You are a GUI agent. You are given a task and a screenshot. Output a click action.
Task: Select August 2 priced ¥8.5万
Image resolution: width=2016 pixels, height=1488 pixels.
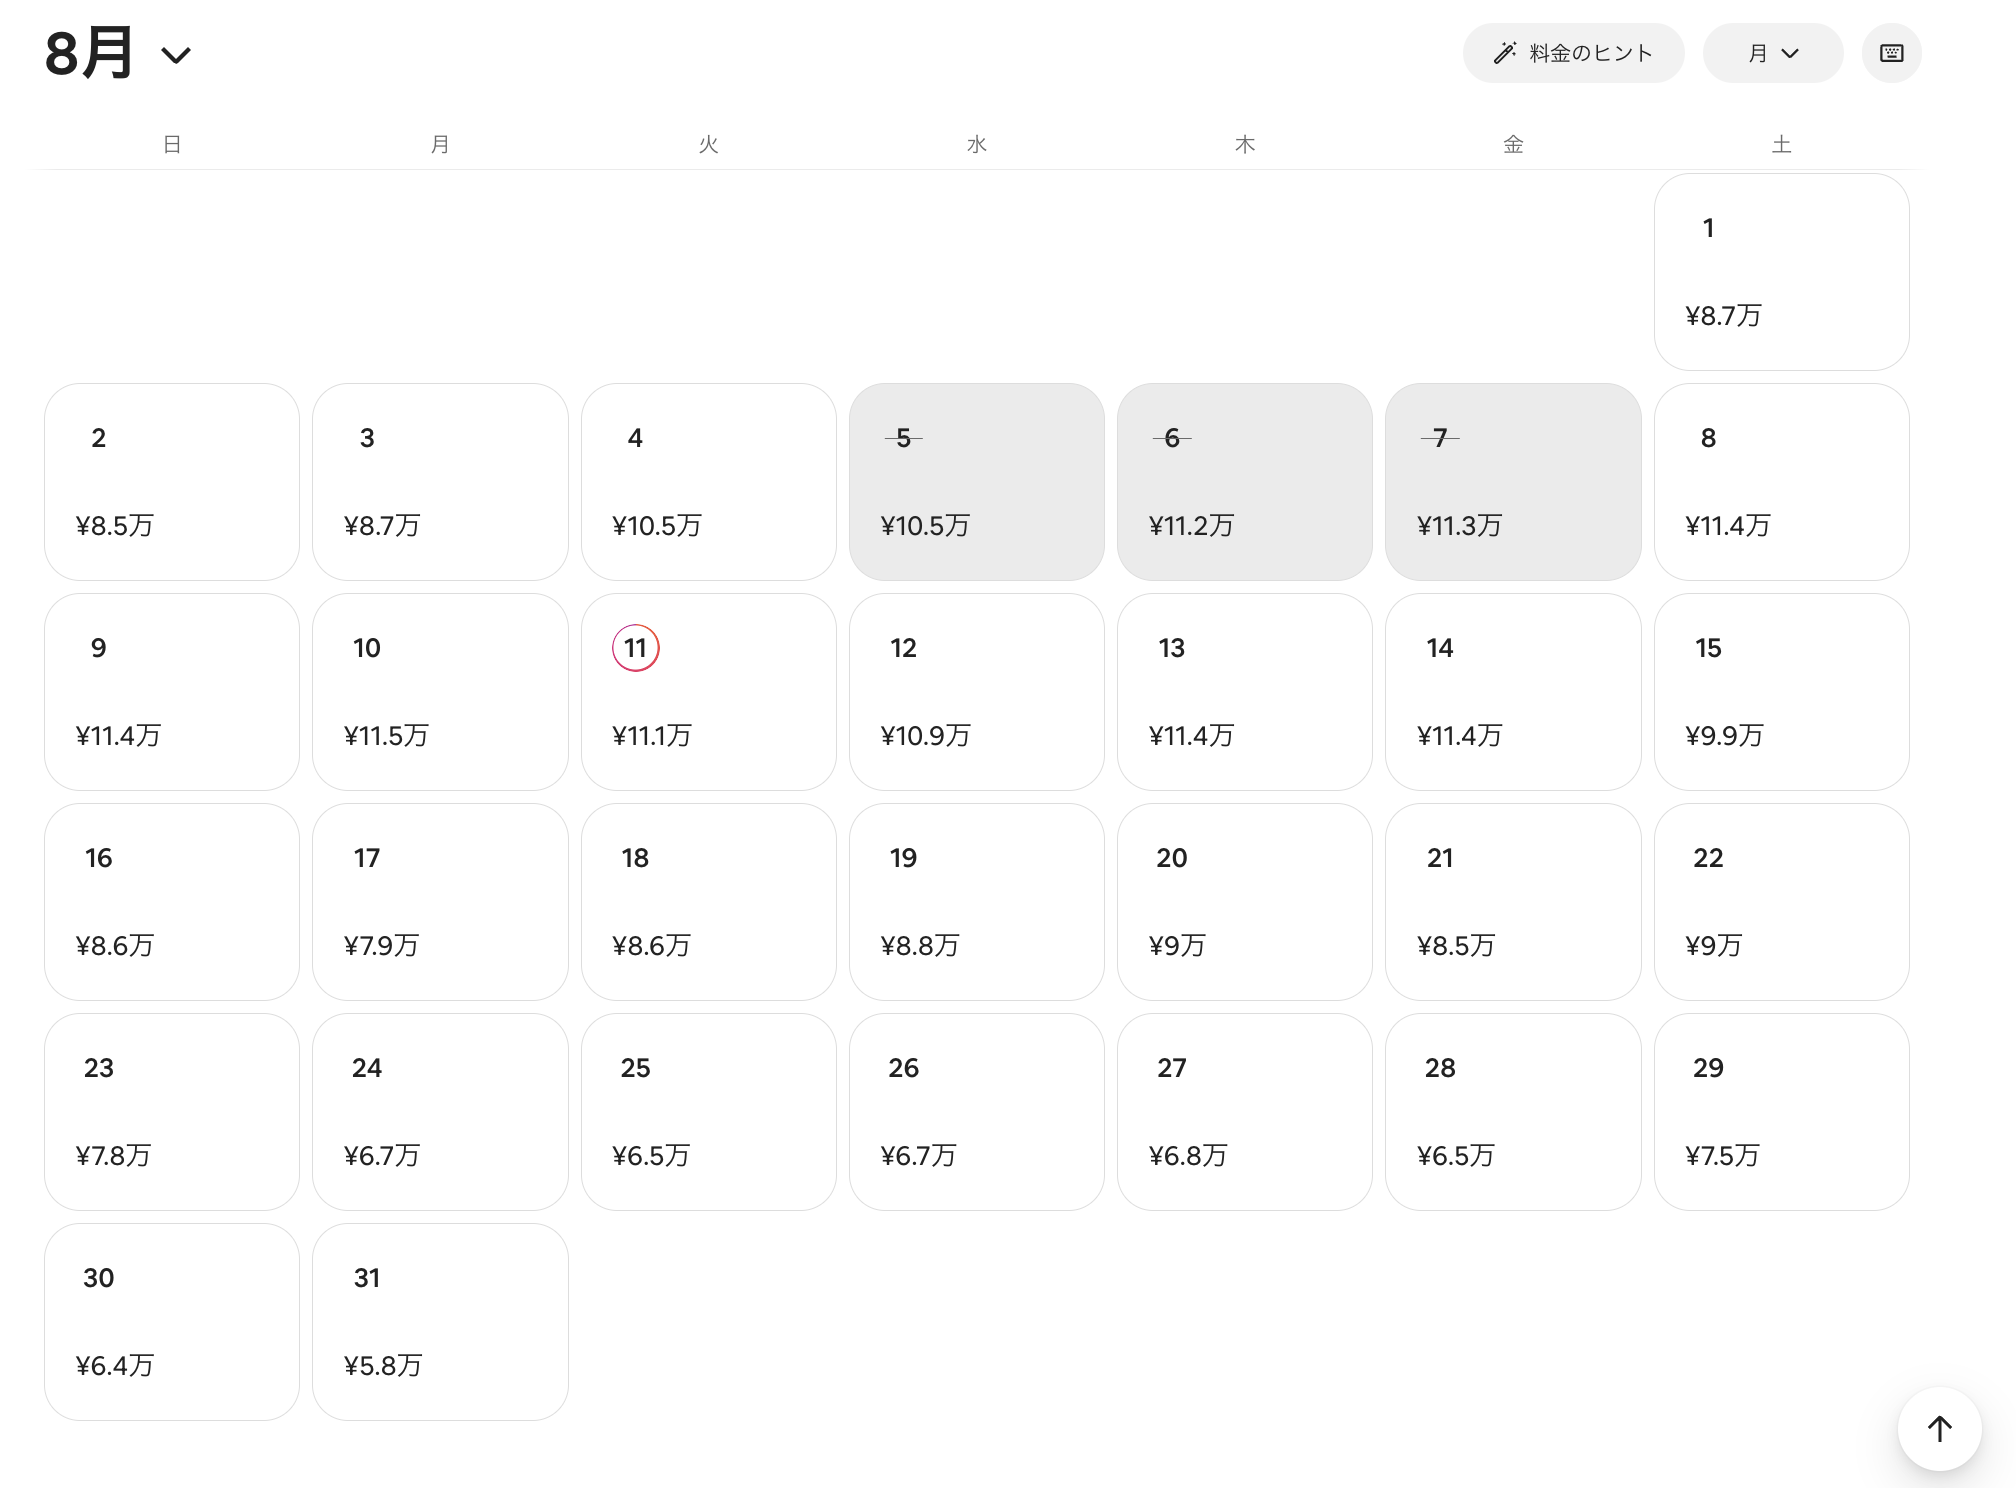pyautogui.click(x=172, y=481)
